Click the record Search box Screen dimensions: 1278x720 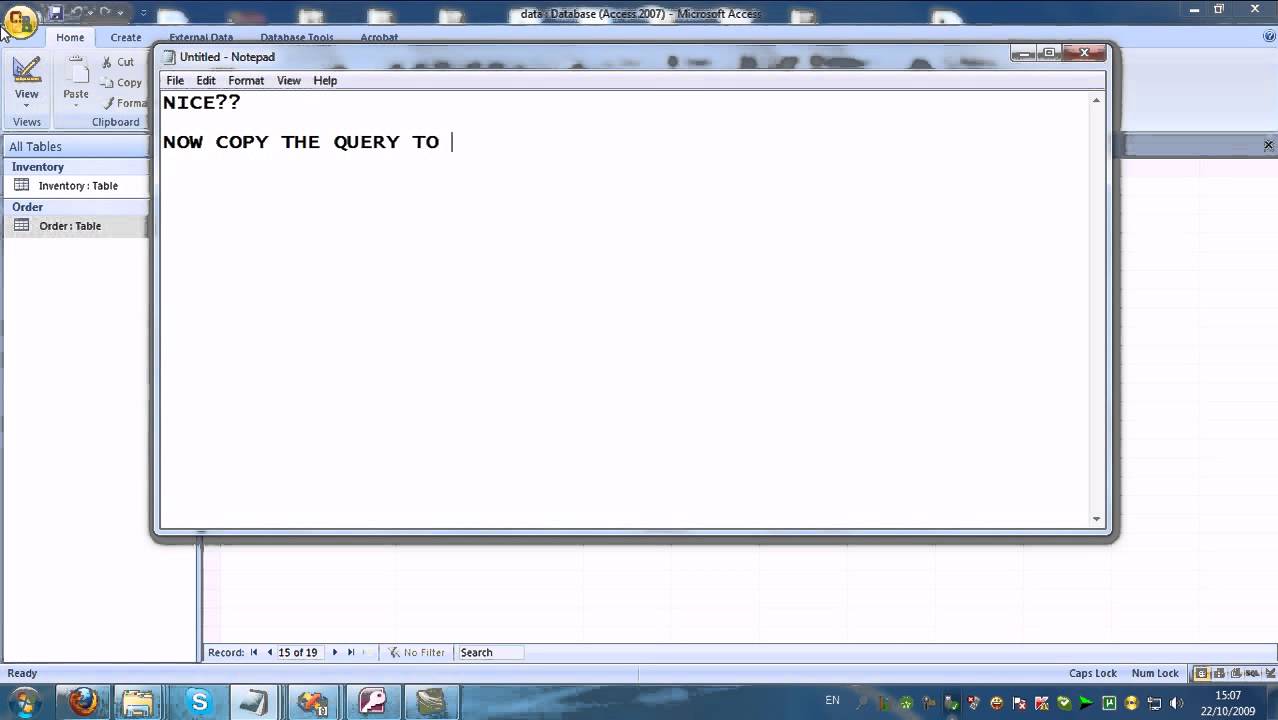click(490, 652)
